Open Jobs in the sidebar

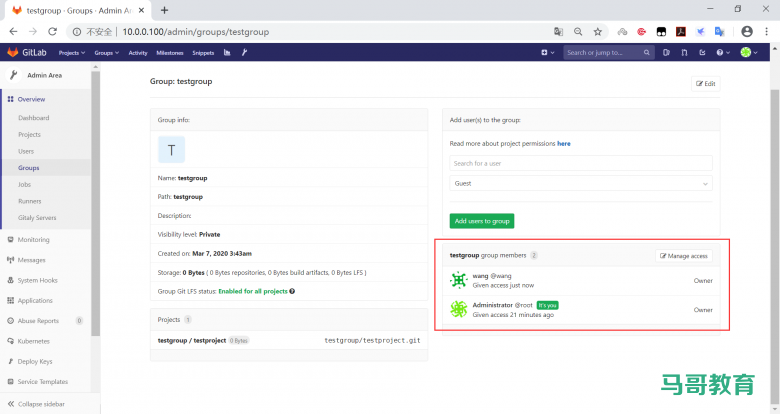(24, 185)
